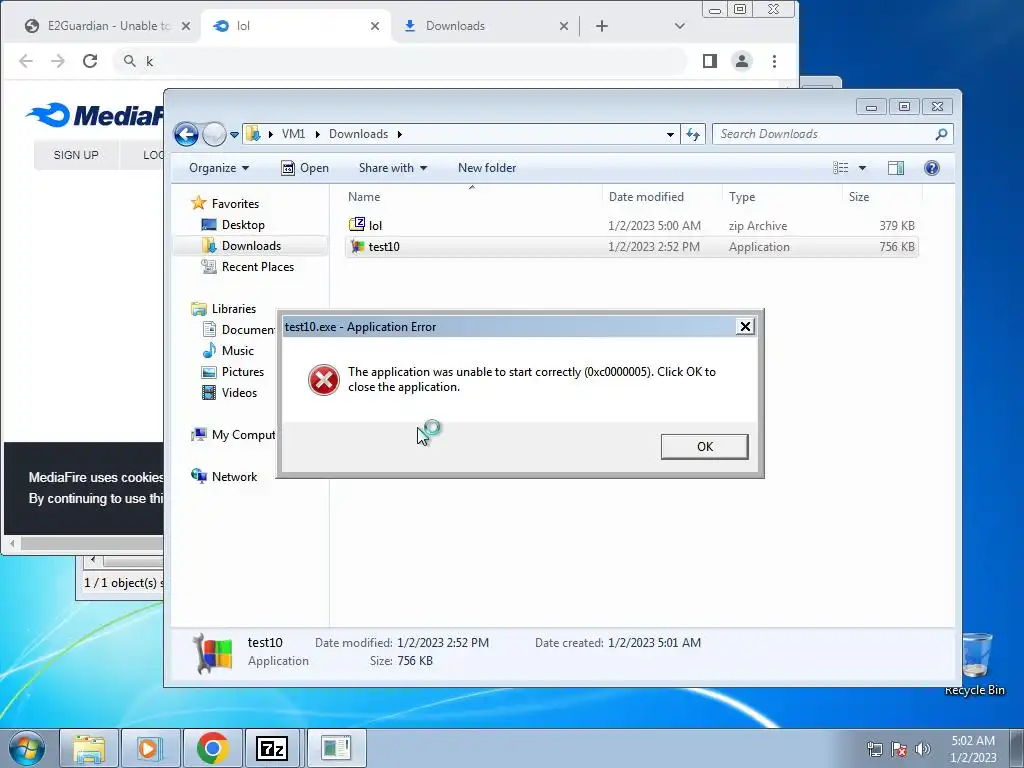The image size is (1024, 768).
Task: Sort by the Name column
Action: click(x=472, y=197)
